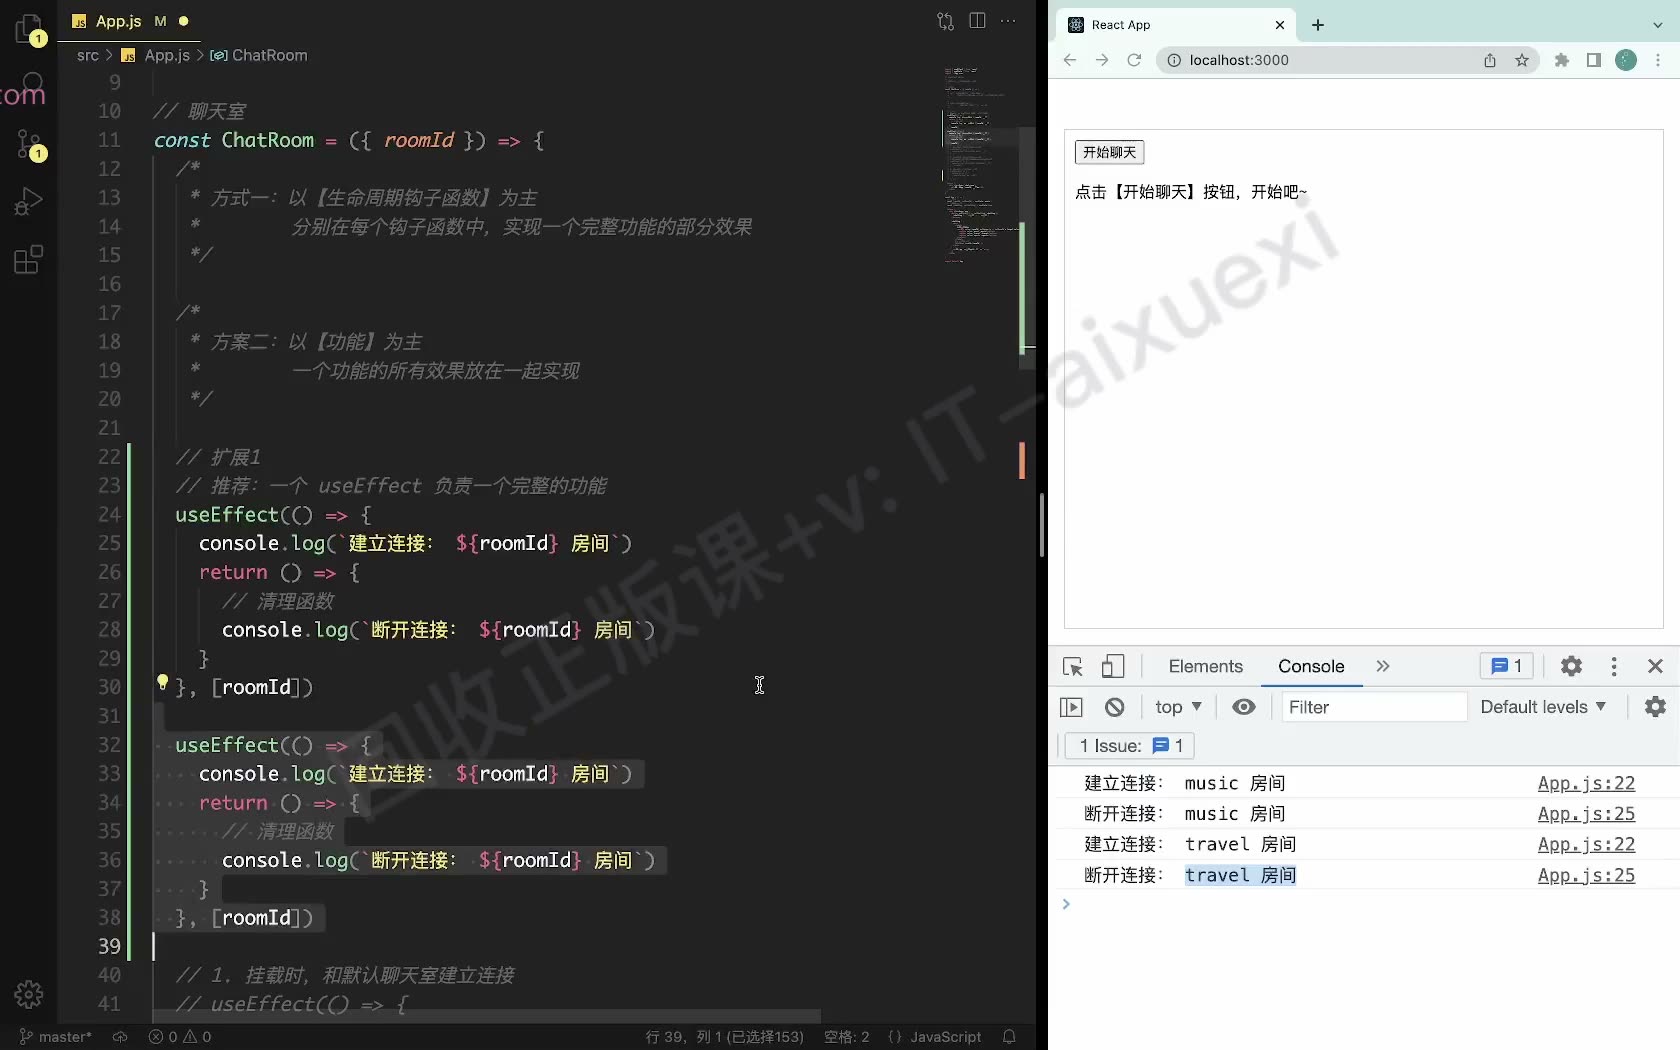The image size is (1680, 1050).
Task: Open the top JavaScript context dropdown
Action: pos(1178,707)
